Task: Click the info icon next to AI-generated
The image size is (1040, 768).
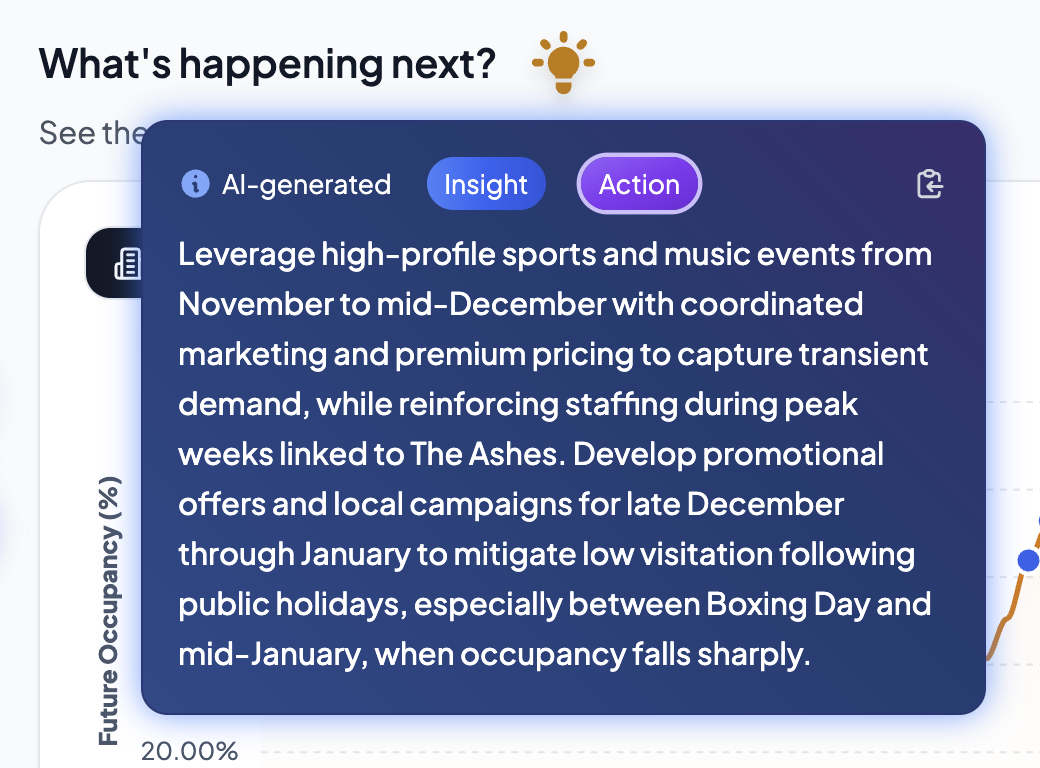Action: click(x=195, y=184)
